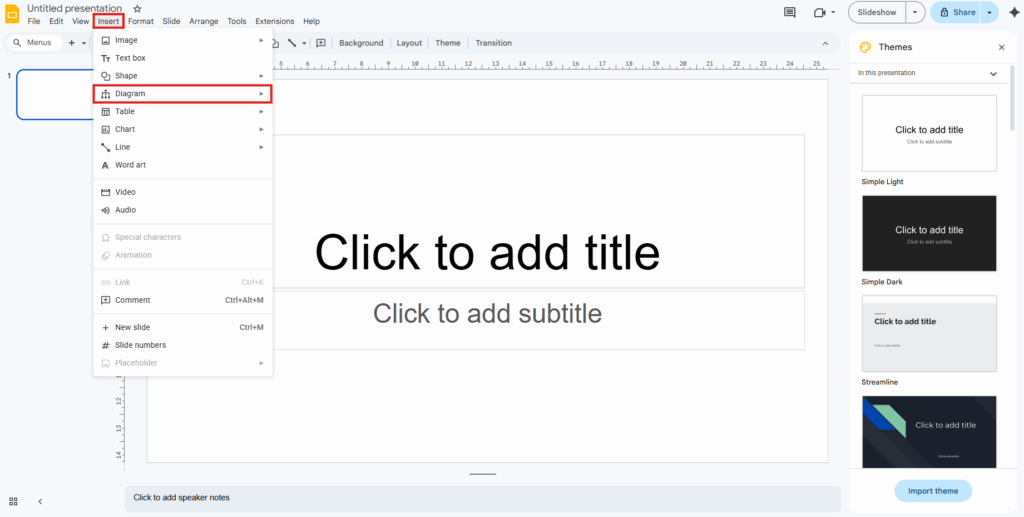Click the add comment toolbar icon
1024x517 pixels.
(x=321, y=43)
